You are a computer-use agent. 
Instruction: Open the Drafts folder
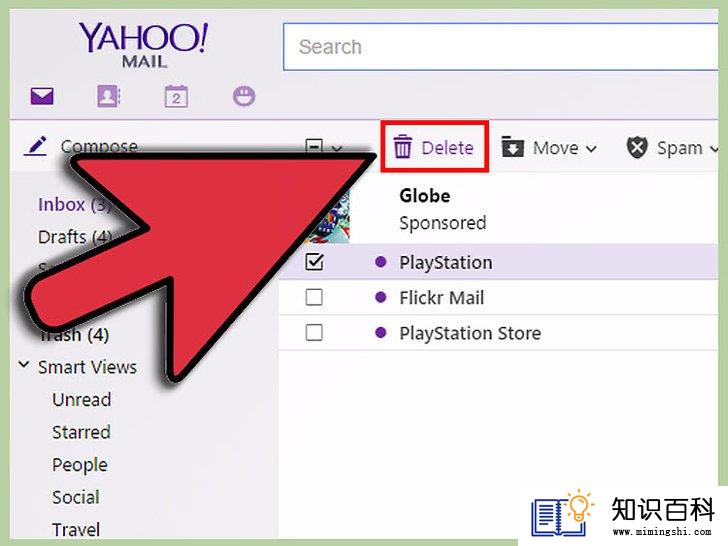(x=75, y=237)
